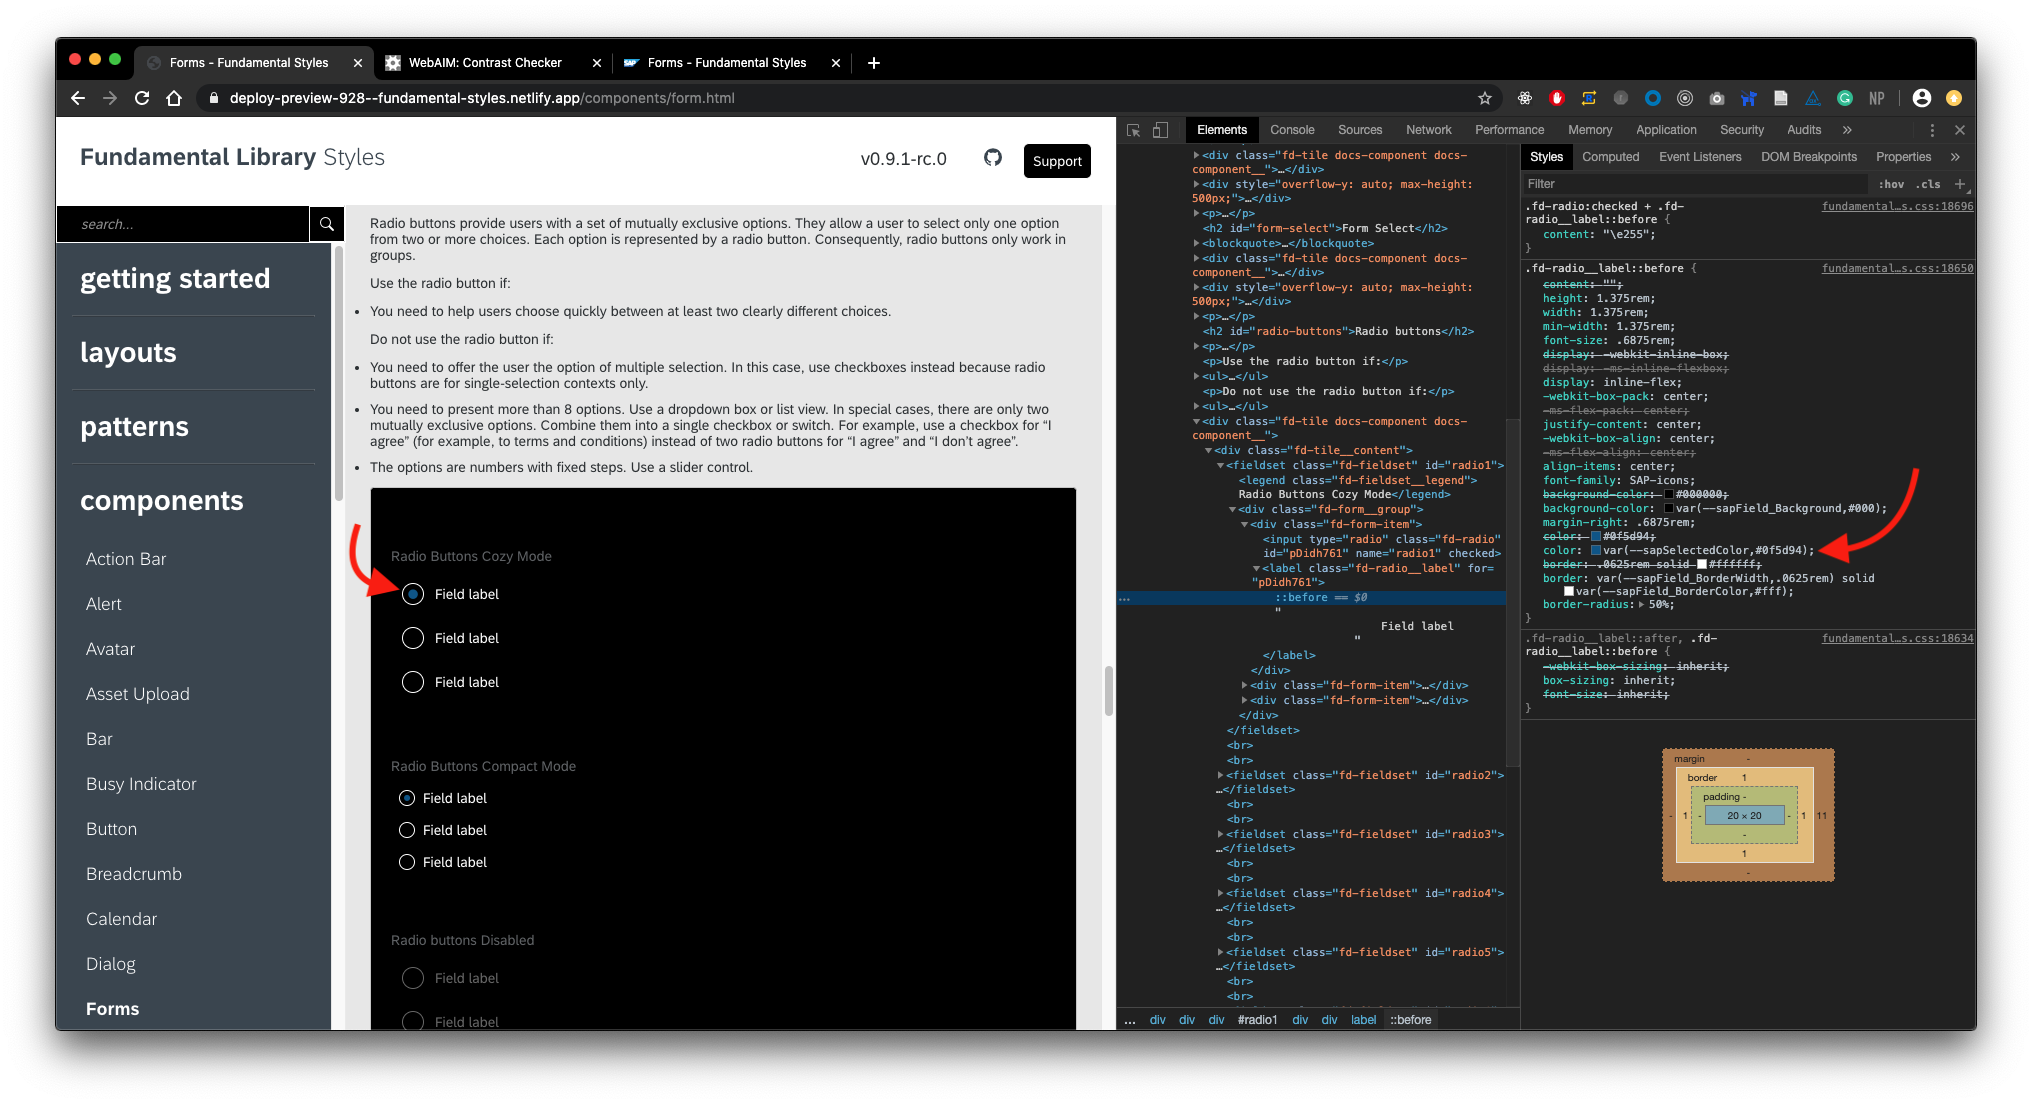
Task: Activate the inspect element picker in DevTools
Action: click(x=1133, y=130)
